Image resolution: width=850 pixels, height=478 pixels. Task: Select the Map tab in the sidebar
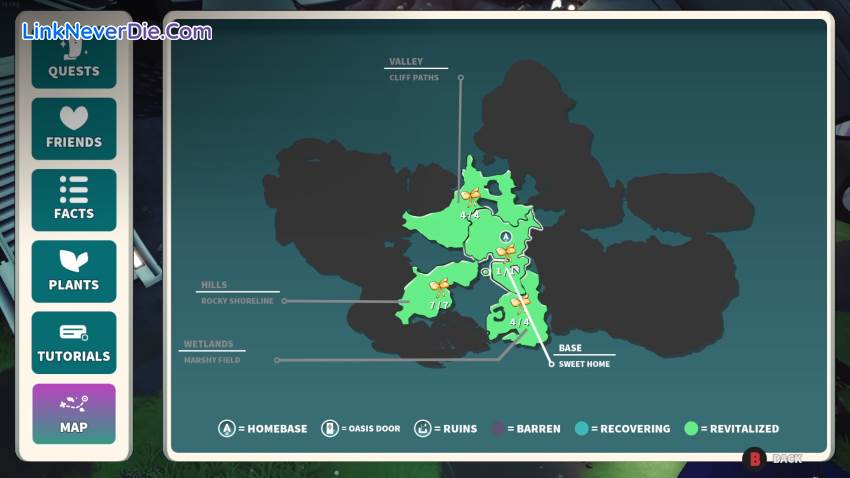pyautogui.click(x=74, y=414)
